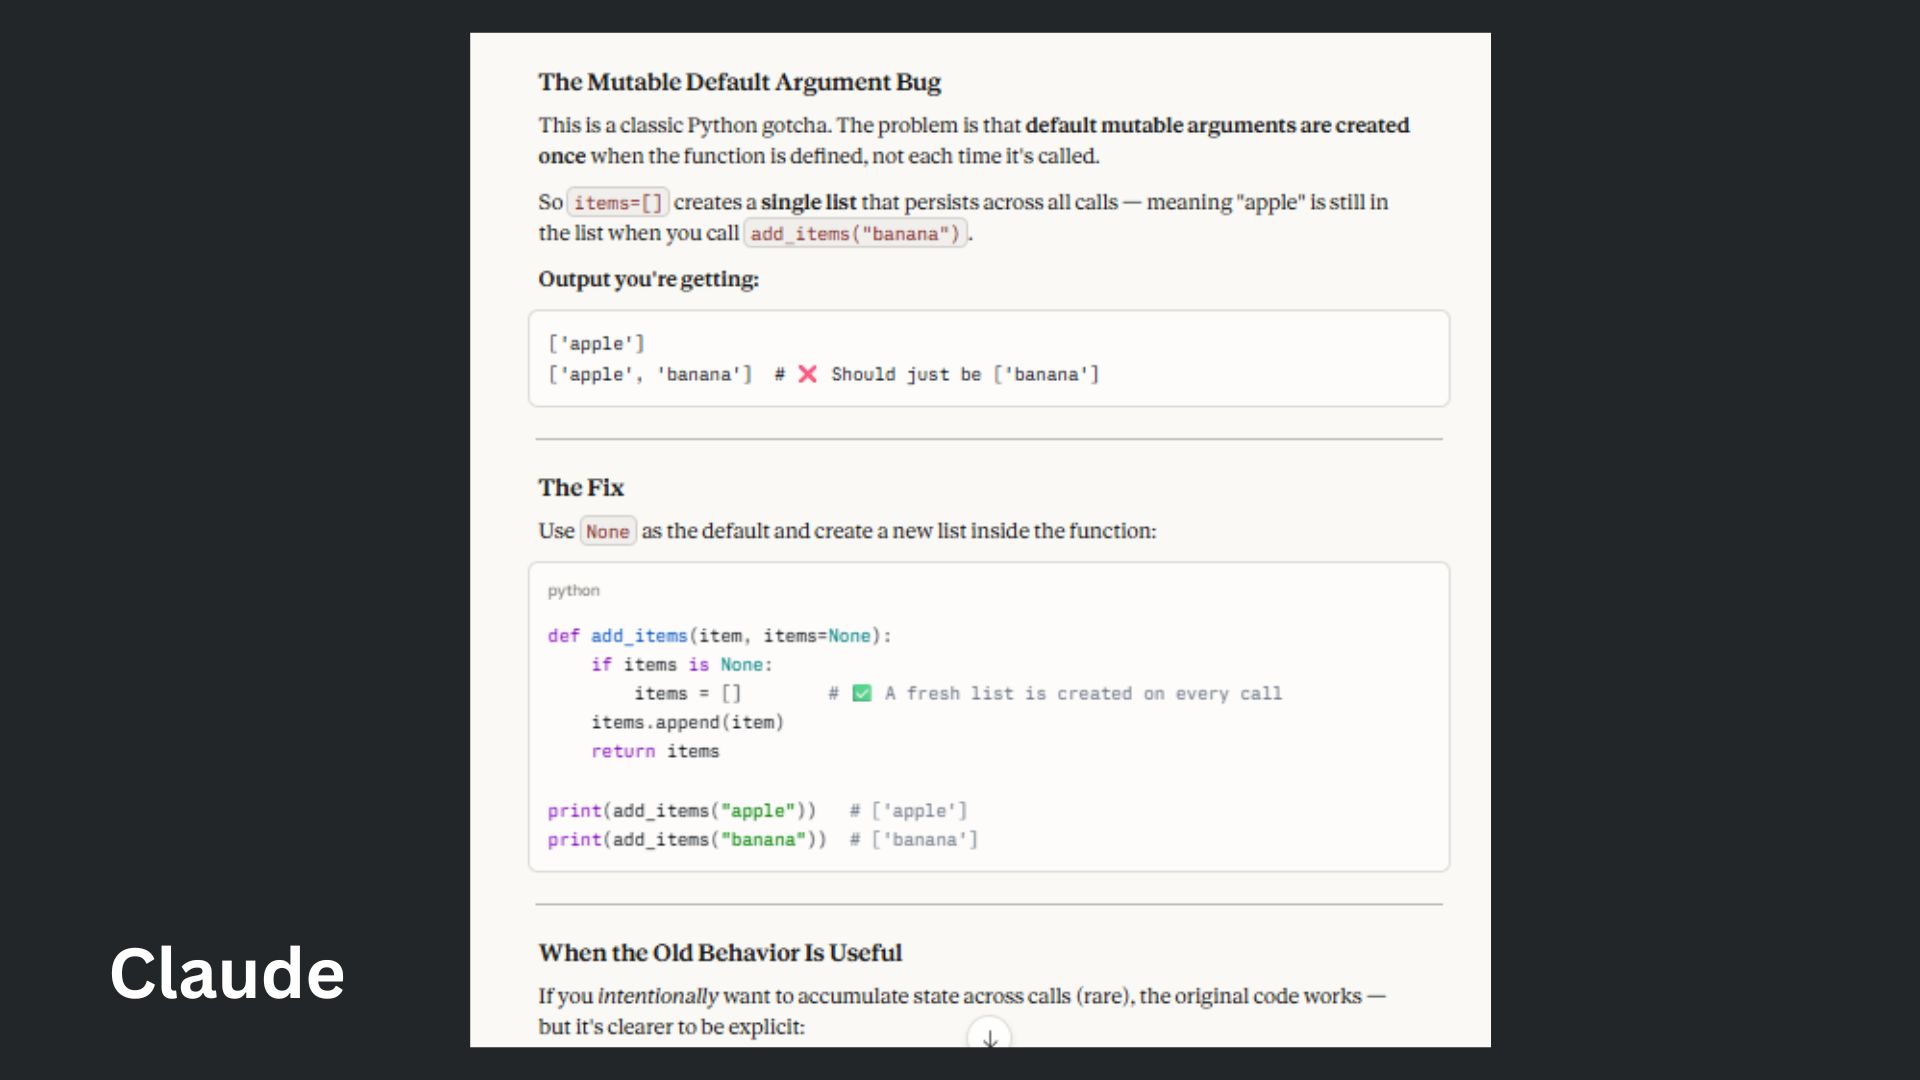
Task: Click the def add_items function definition line
Action: pyautogui.click(x=719, y=636)
